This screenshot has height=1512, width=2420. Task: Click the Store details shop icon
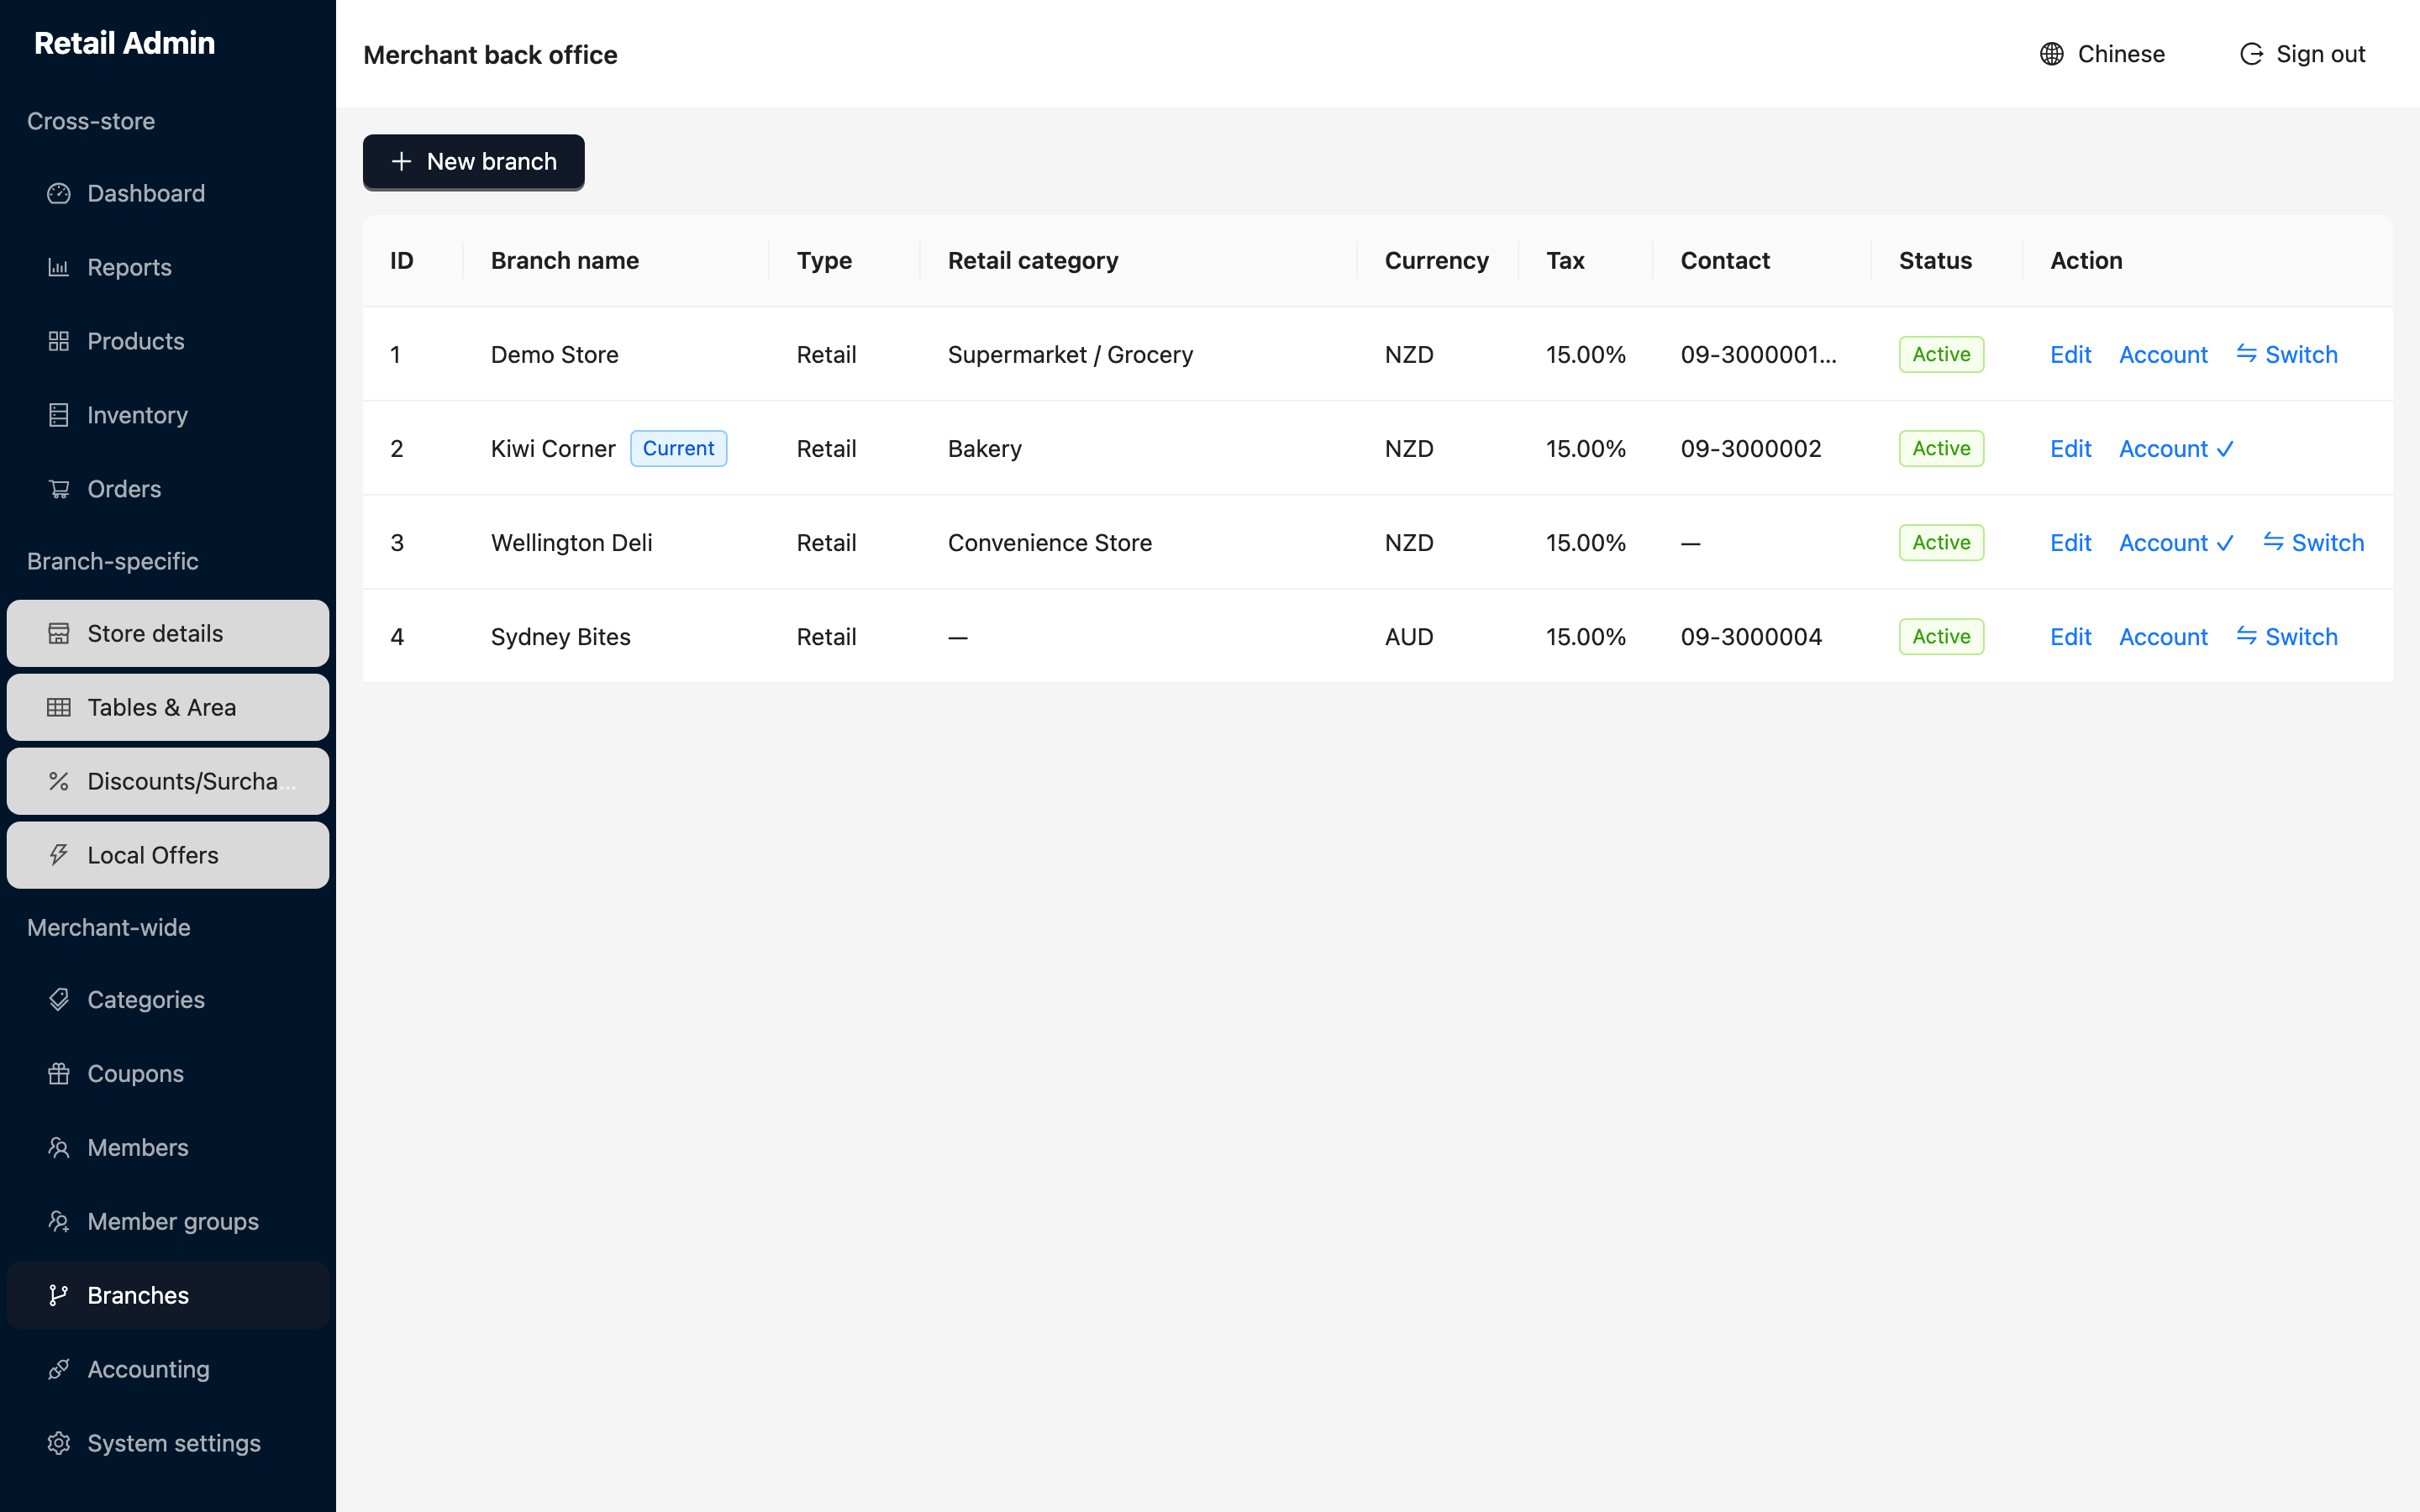tap(59, 633)
